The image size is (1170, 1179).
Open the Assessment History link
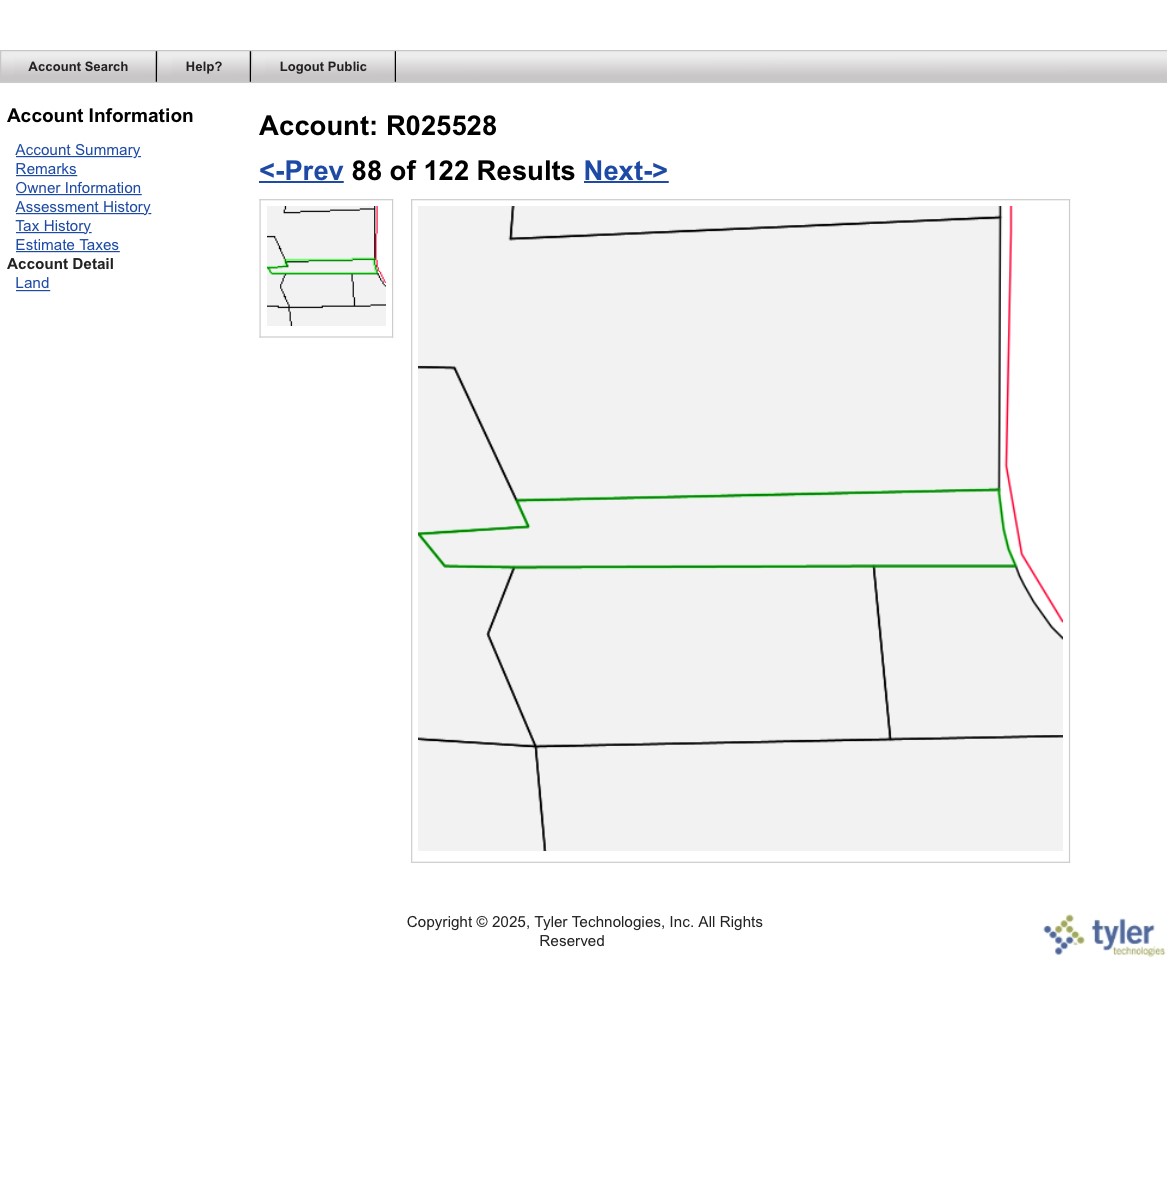[83, 207]
